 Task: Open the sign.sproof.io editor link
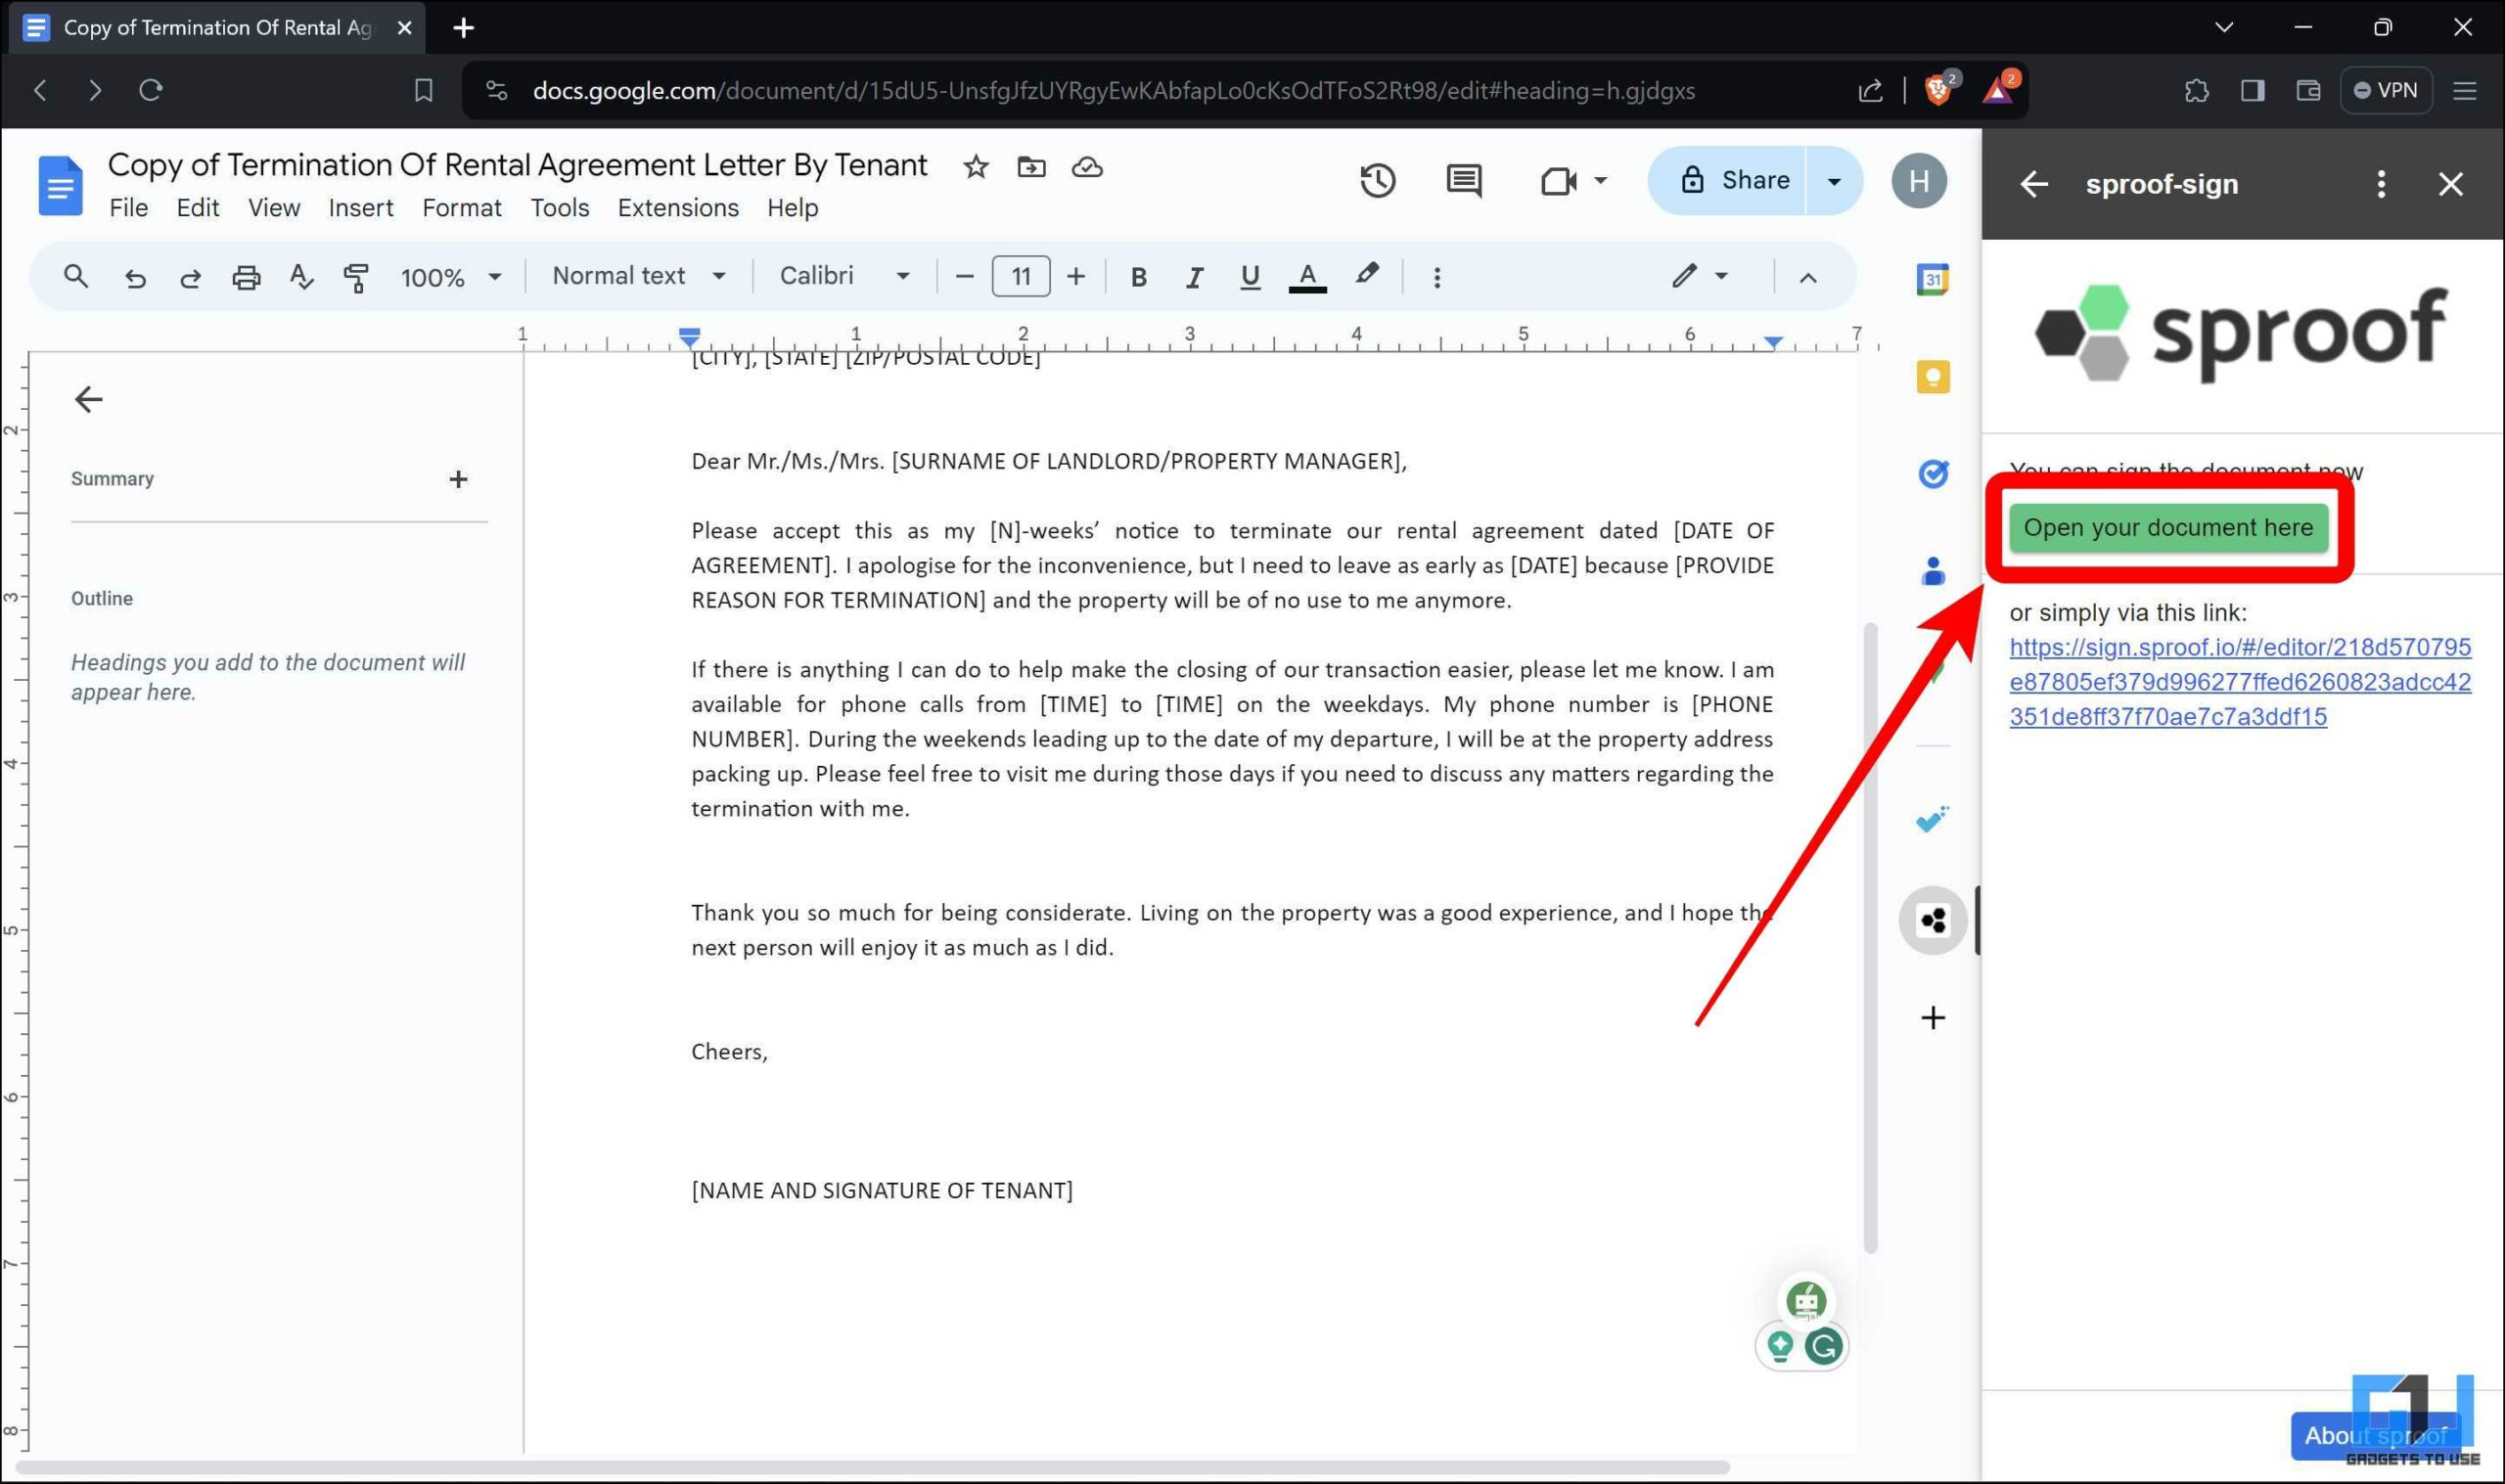2240,682
